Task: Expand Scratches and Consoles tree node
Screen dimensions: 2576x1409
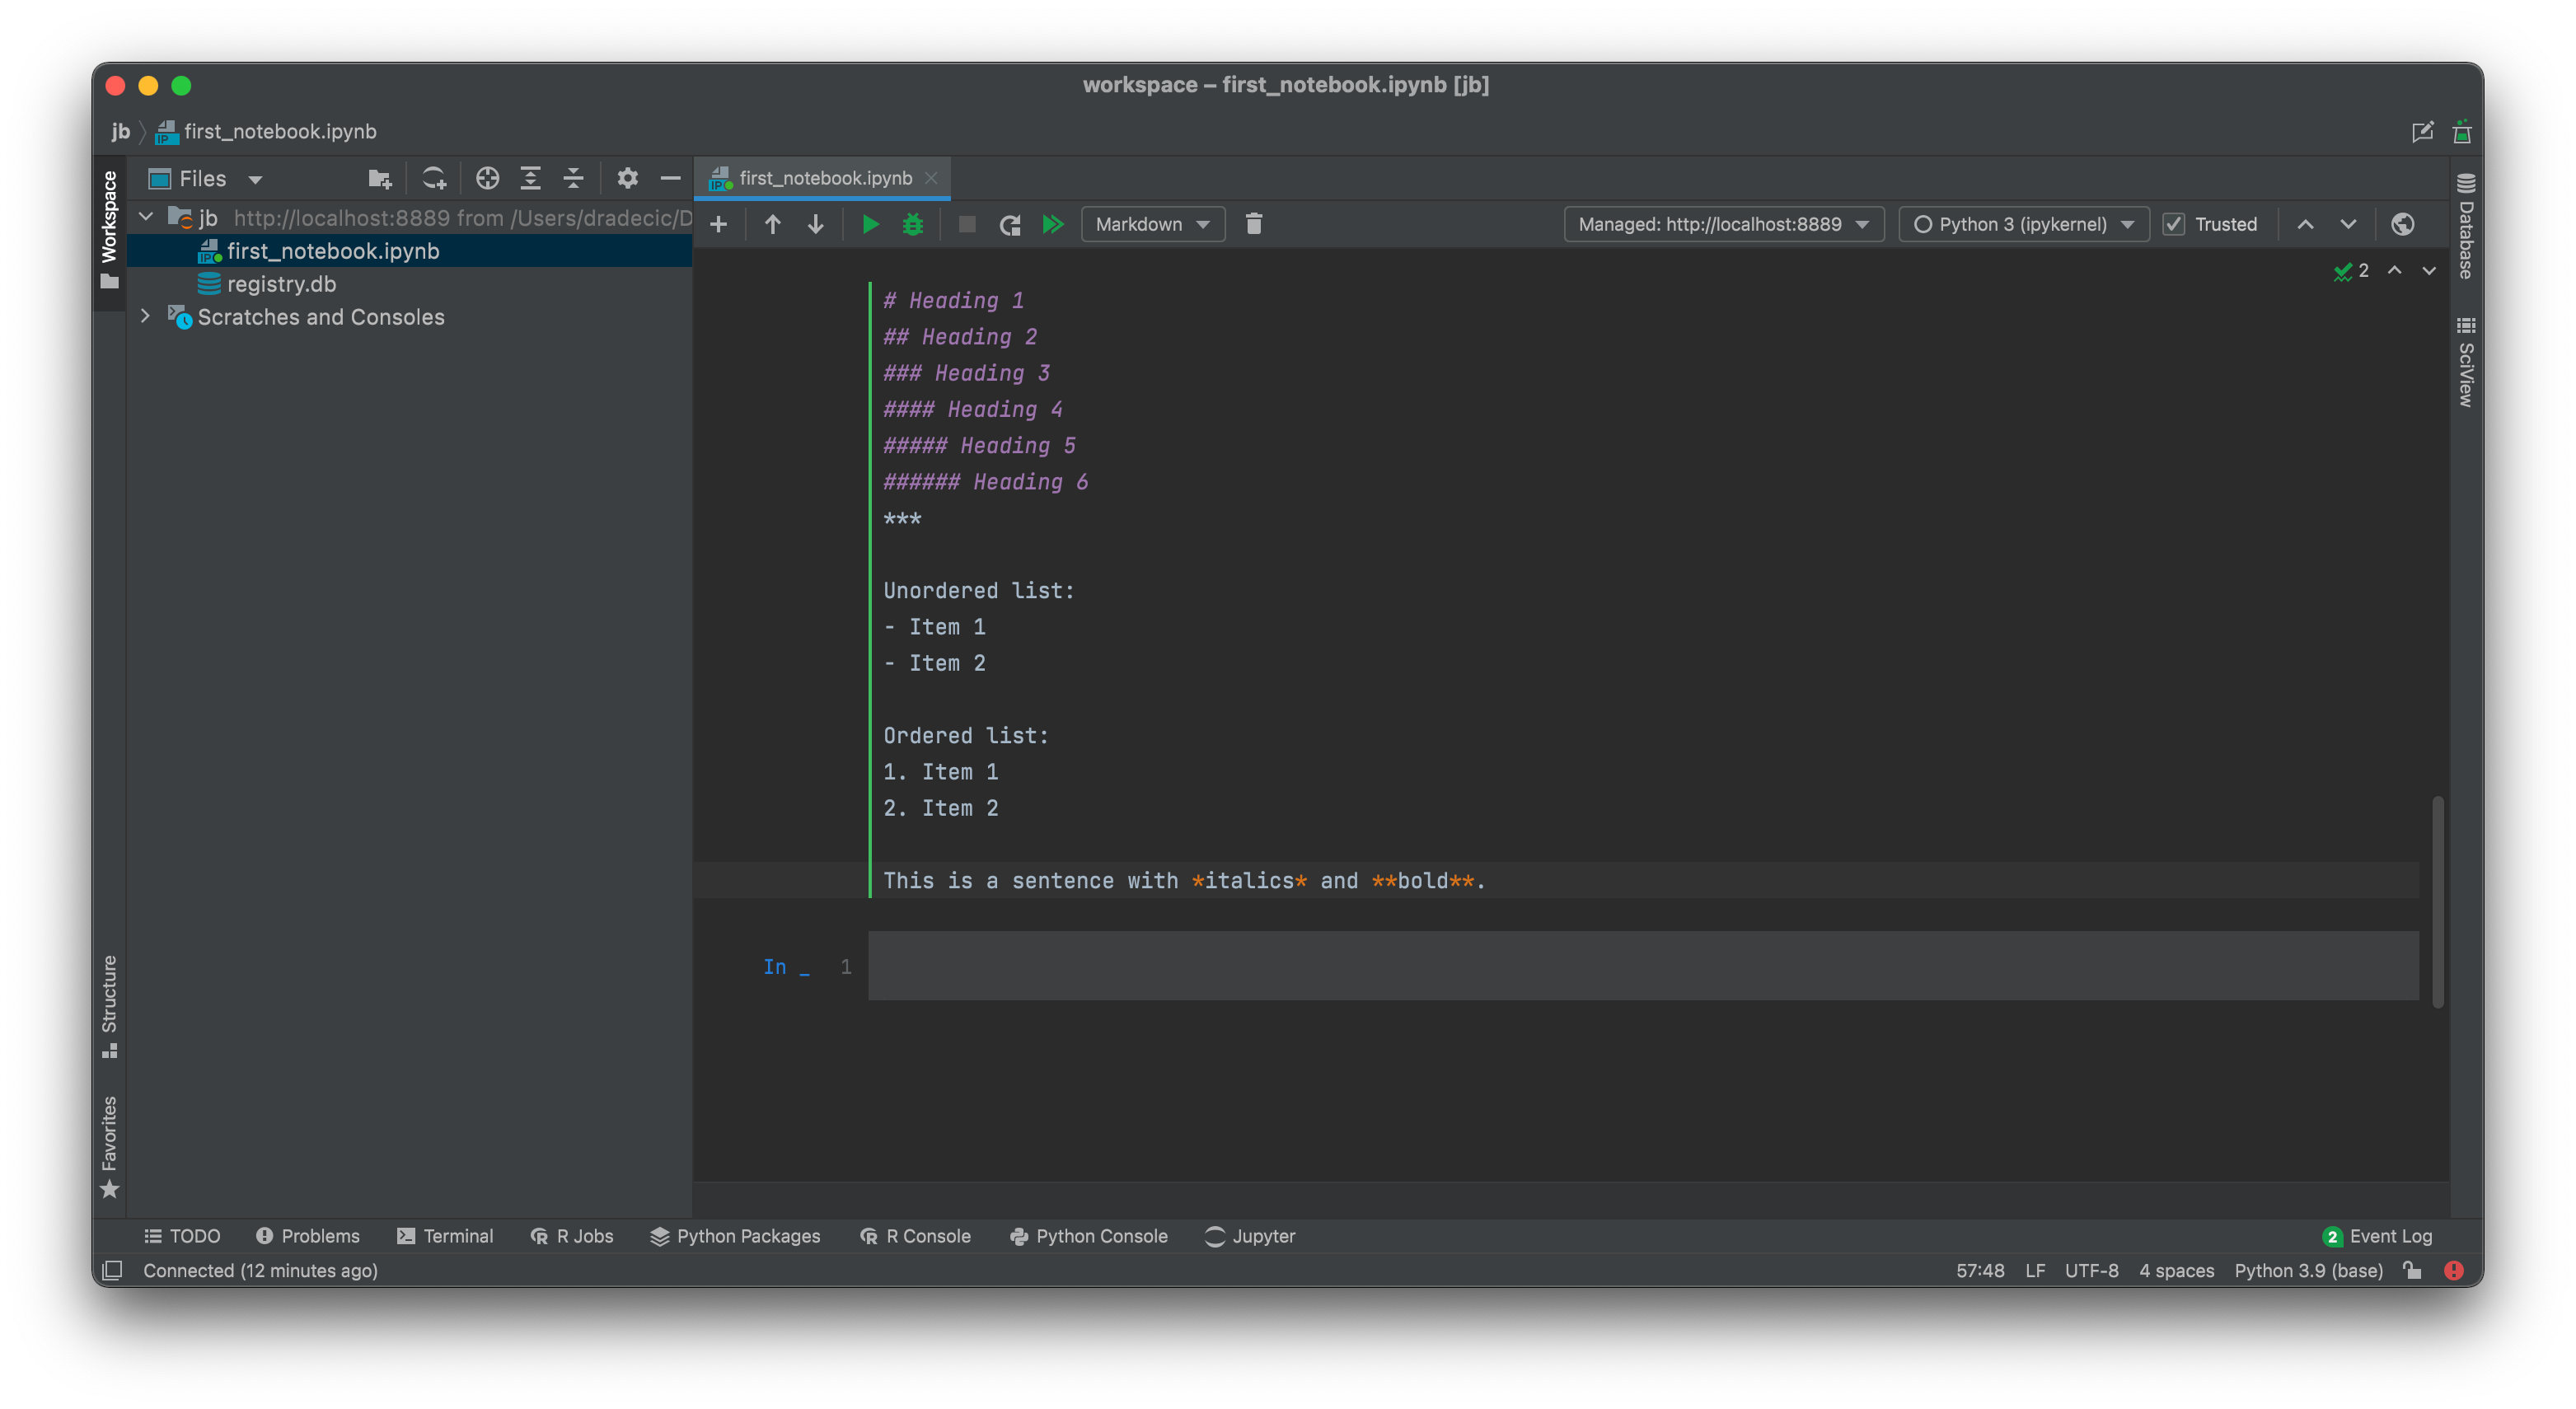Action: [x=146, y=316]
